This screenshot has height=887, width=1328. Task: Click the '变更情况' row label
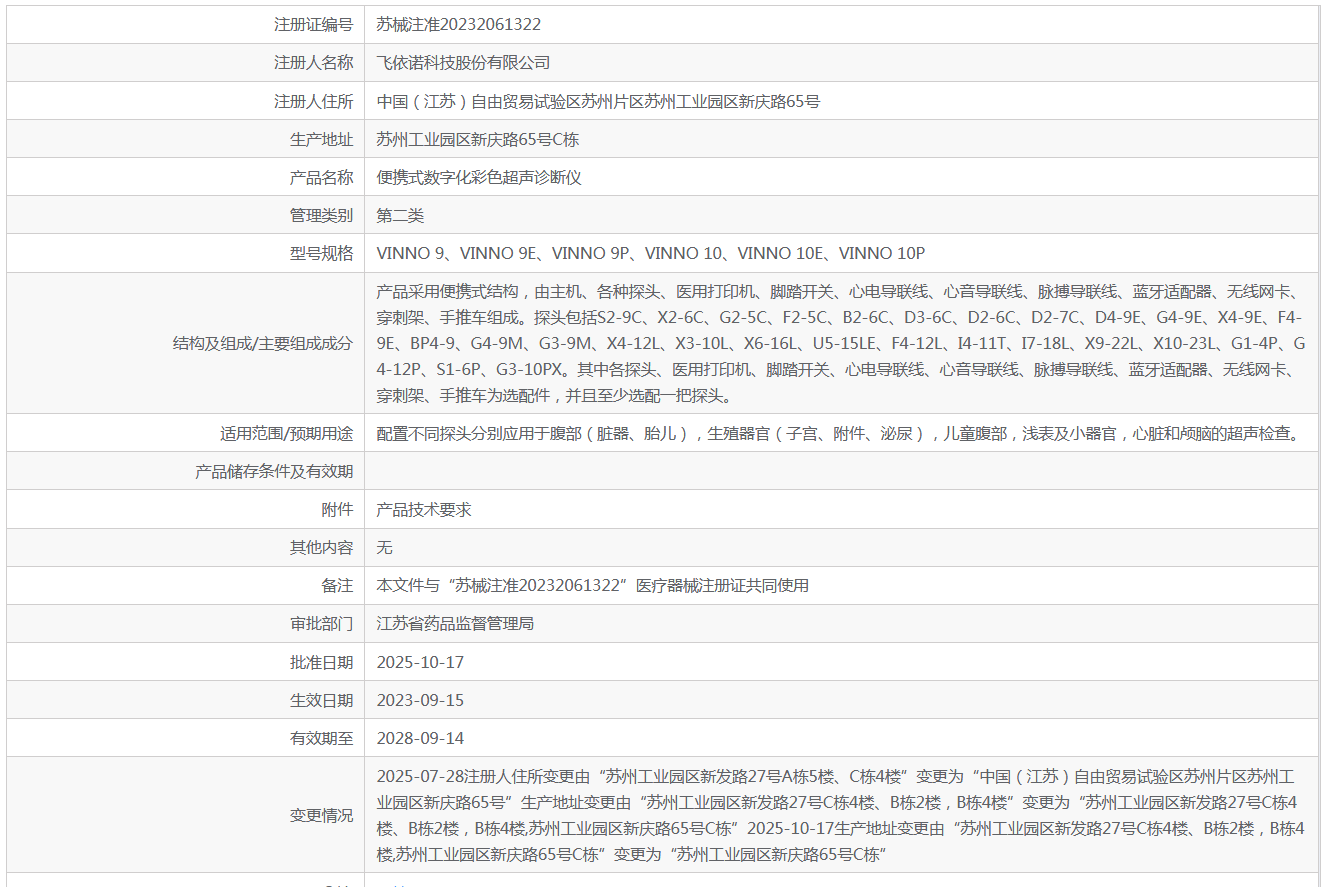point(321,815)
